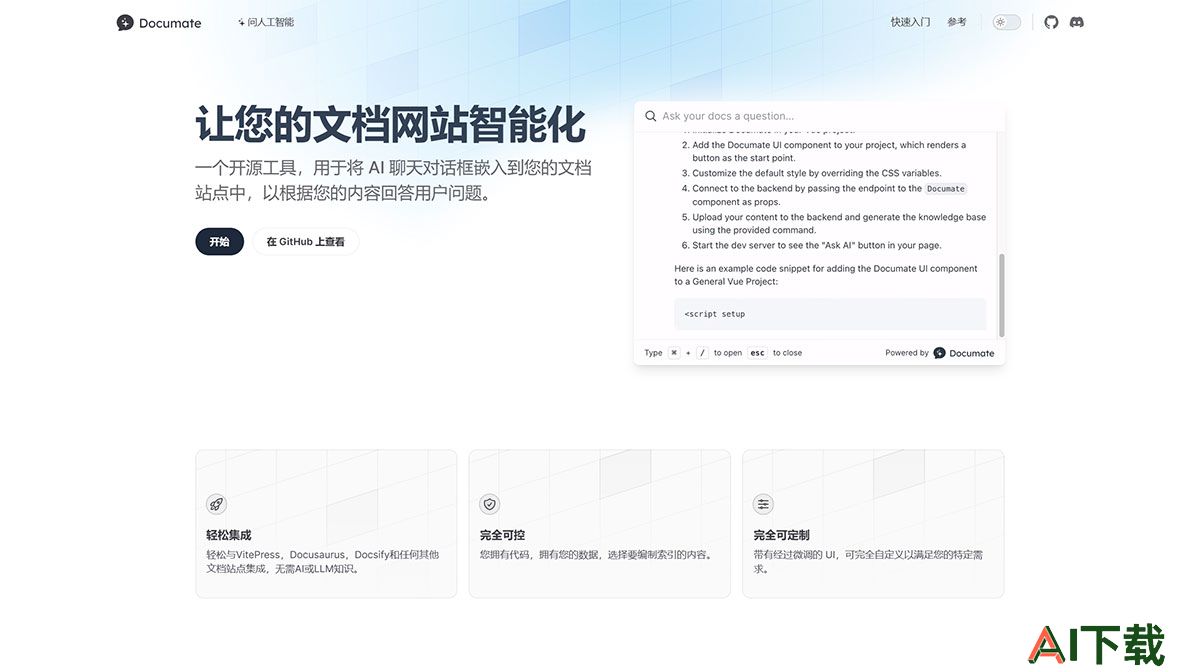Click the '<script setup' code block
Screen dimensions: 1200x672
click(830, 314)
